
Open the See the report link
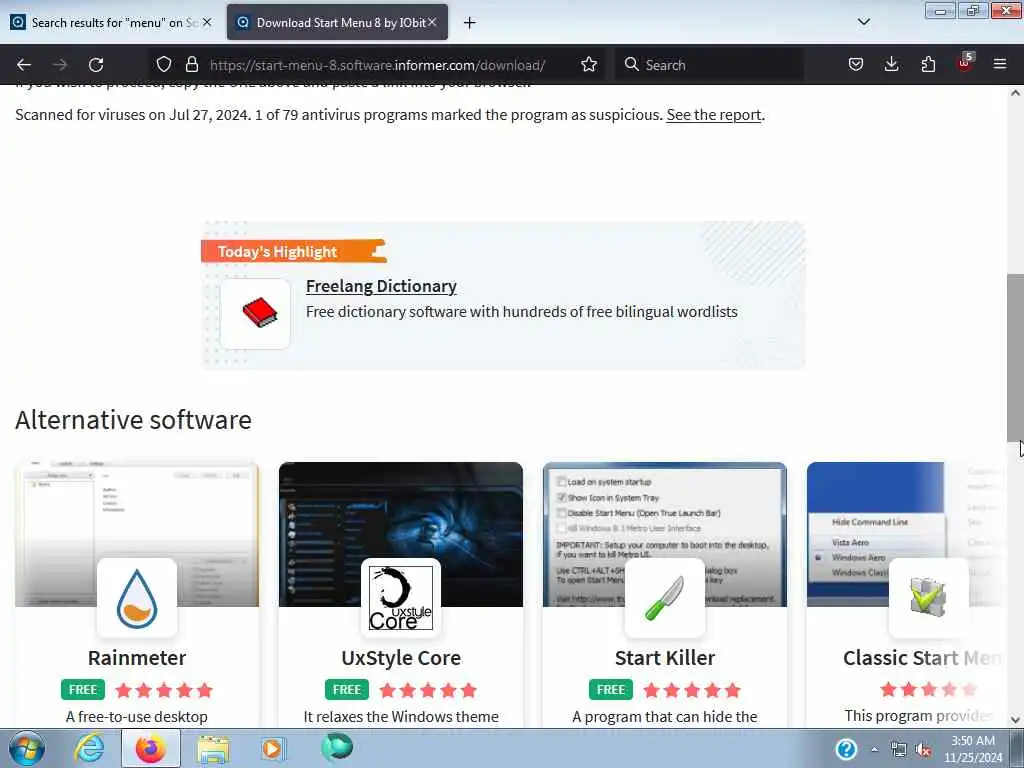pyautogui.click(x=714, y=115)
